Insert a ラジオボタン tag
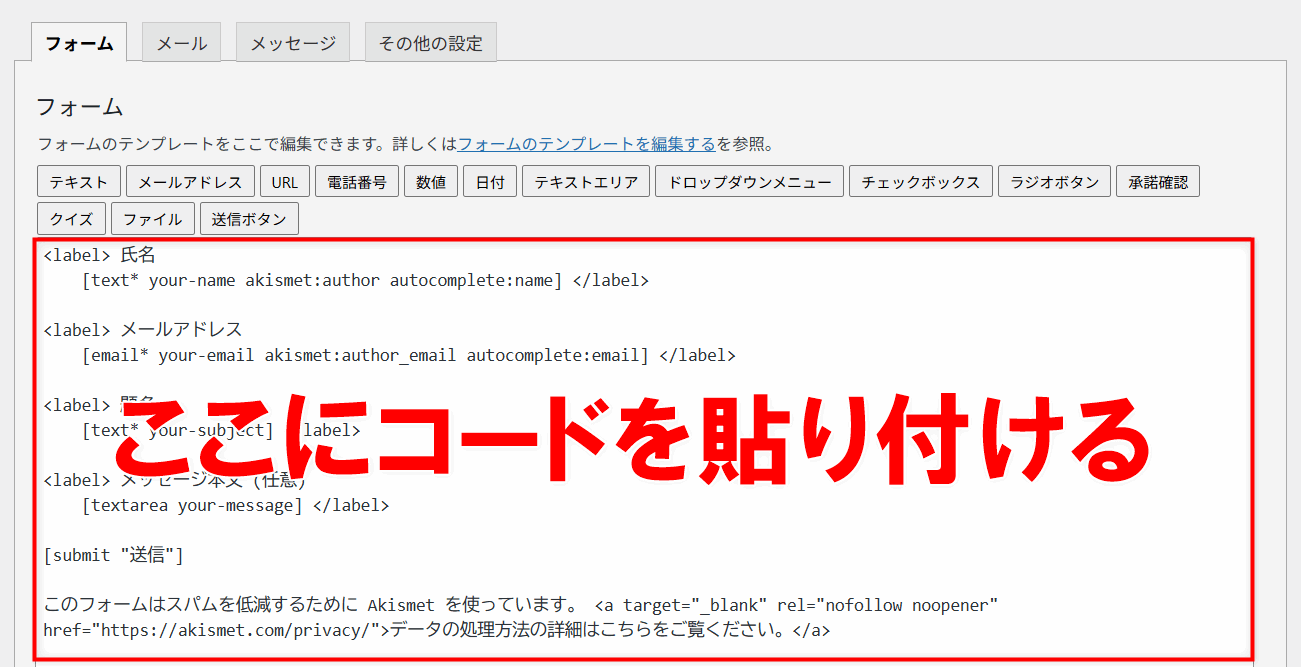 point(1054,182)
